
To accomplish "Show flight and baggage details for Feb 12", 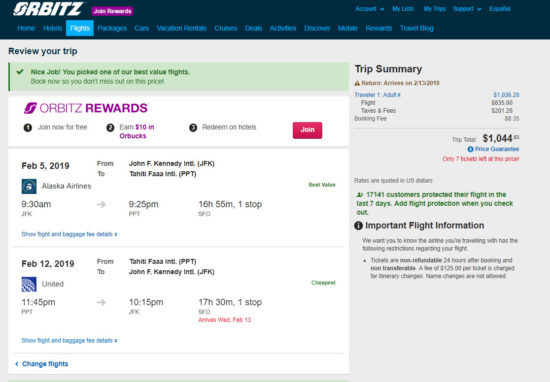I will tap(69, 341).
